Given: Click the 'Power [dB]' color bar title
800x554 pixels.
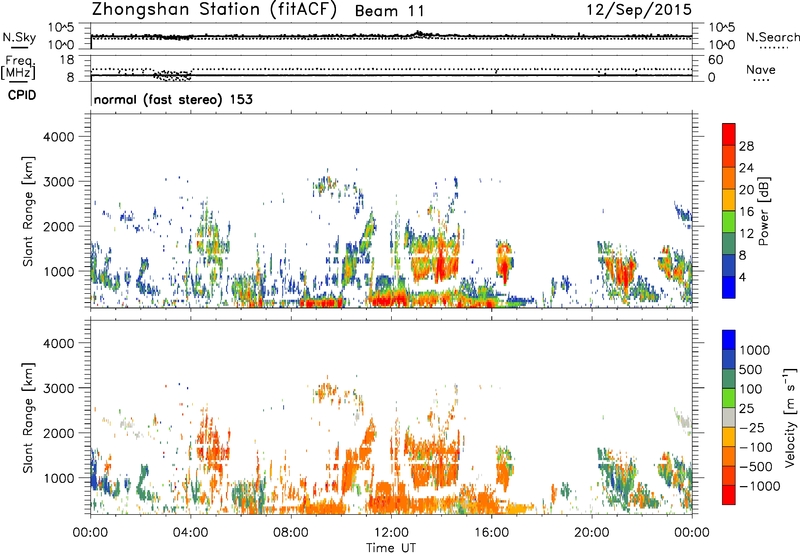Looking at the screenshot, I should tap(763, 211).
